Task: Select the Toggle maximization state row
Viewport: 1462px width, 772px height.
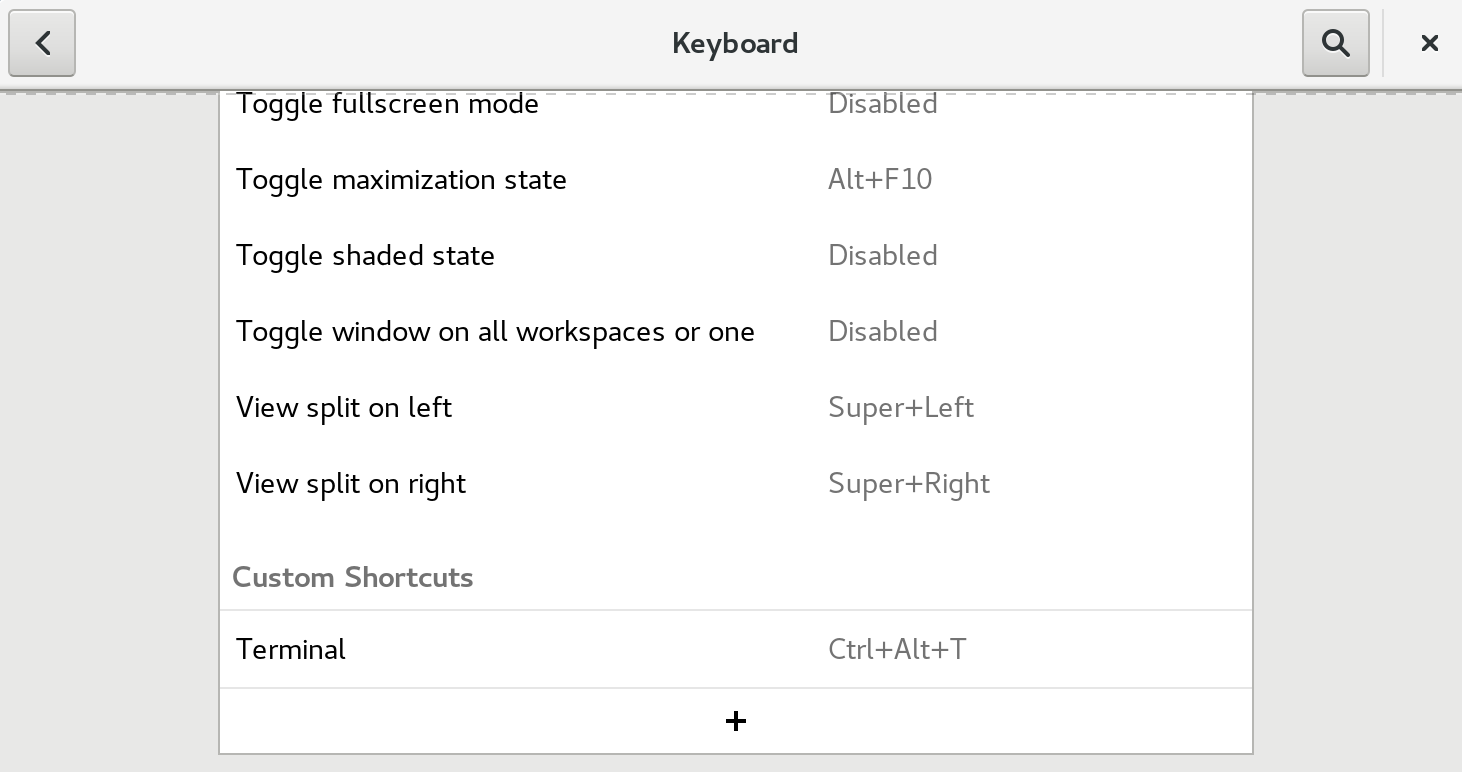Action: point(736,180)
